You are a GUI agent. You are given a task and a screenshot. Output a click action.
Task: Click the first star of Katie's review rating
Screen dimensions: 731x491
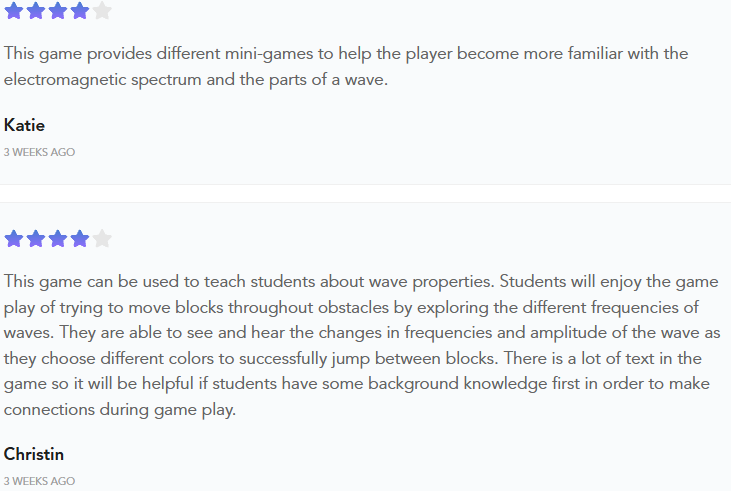pos(14,11)
